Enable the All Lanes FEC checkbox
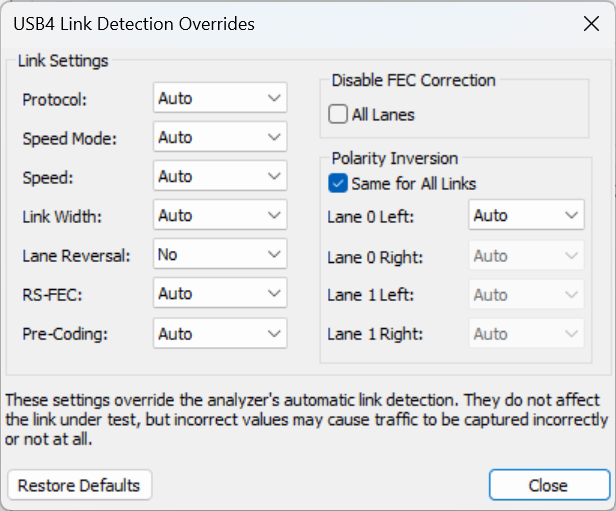The image size is (616, 511). (x=338, y=114)
